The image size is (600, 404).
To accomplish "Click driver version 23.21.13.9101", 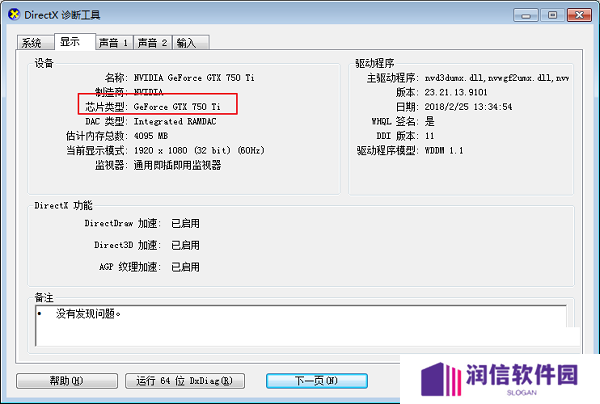I will (456, 92).
